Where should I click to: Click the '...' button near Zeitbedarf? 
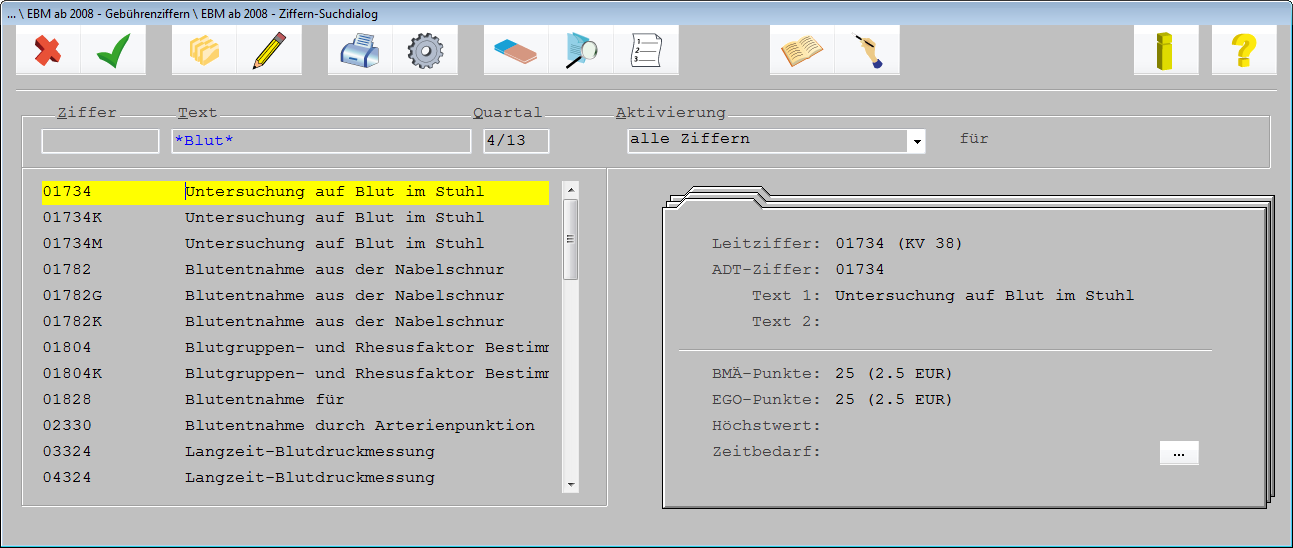tap(1179, 453)
